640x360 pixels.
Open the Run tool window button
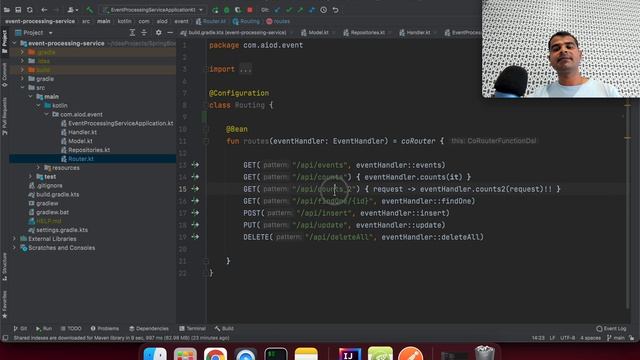[44, 329]
